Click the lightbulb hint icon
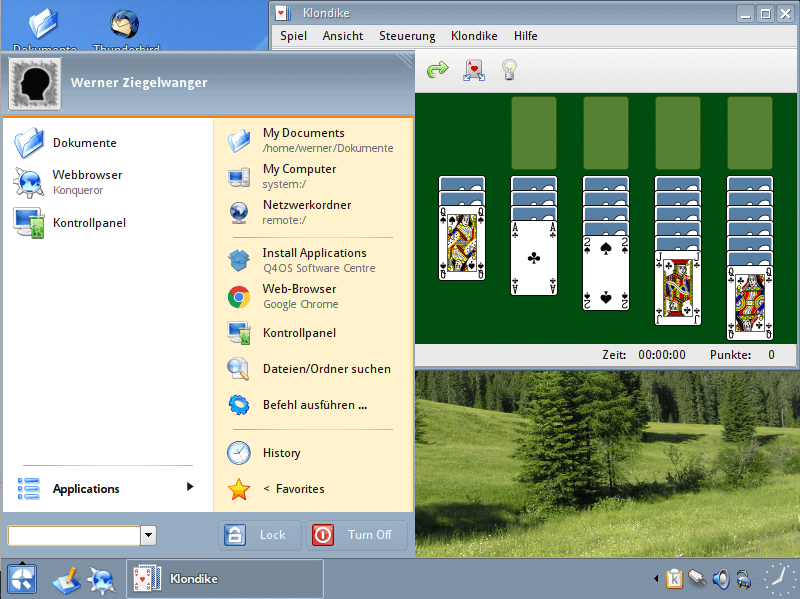 (509, 70)
